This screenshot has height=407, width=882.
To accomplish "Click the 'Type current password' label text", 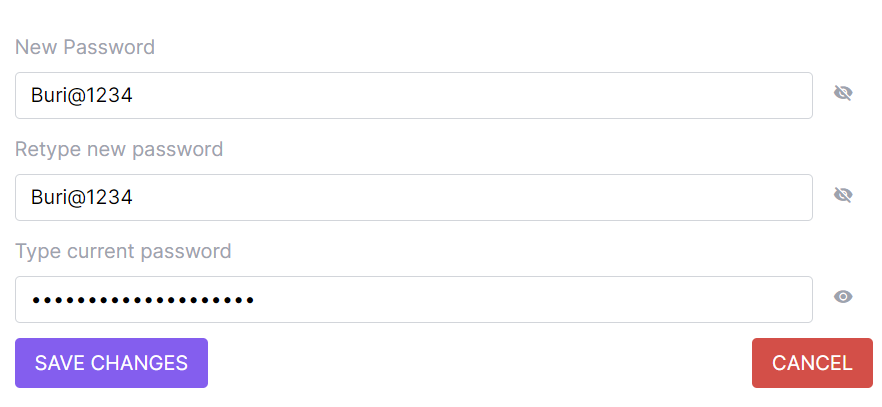I will click(x=123, y=251).
